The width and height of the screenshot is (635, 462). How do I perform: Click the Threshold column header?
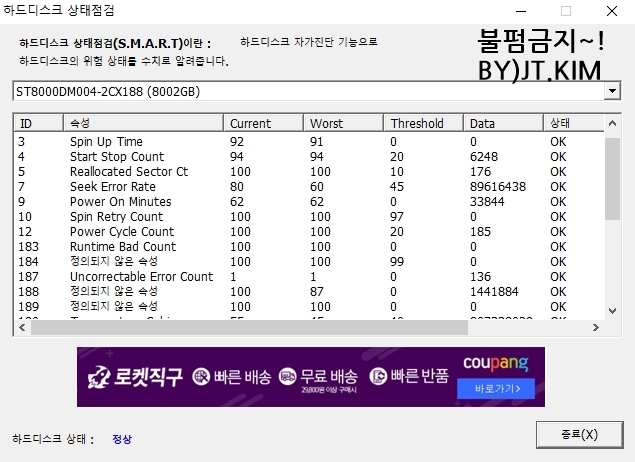click(423, 123)
